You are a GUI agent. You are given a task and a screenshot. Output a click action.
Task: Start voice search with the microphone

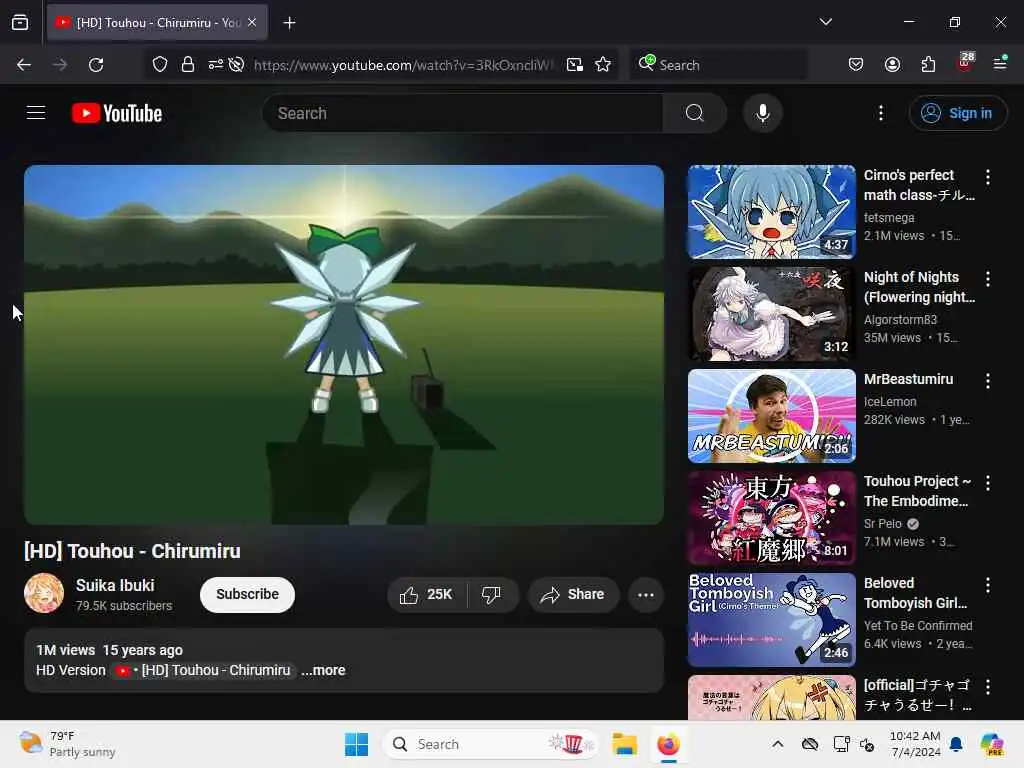tap(762, 113)
